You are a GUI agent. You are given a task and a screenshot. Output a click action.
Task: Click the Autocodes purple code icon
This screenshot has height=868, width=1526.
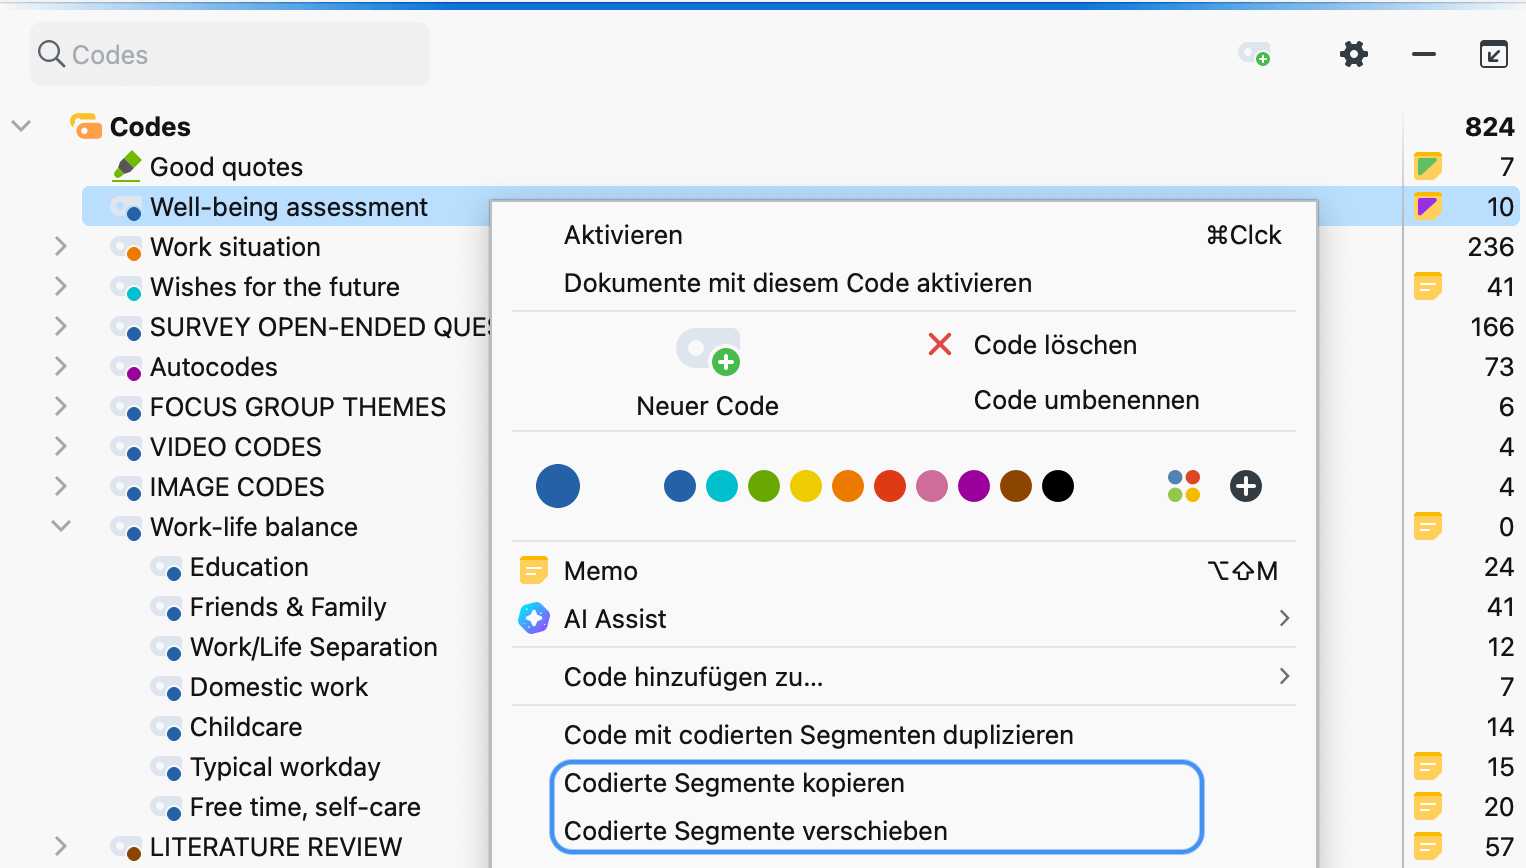click(127, 368)
